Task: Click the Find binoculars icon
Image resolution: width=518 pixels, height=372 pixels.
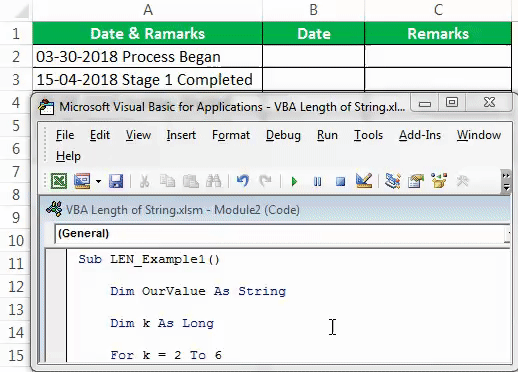Action: [x=213, y=181]
